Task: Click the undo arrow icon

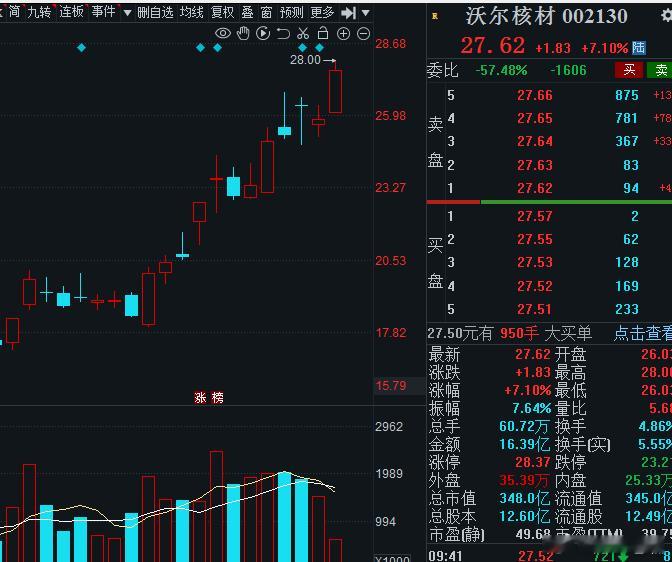Action: [283, 33]
